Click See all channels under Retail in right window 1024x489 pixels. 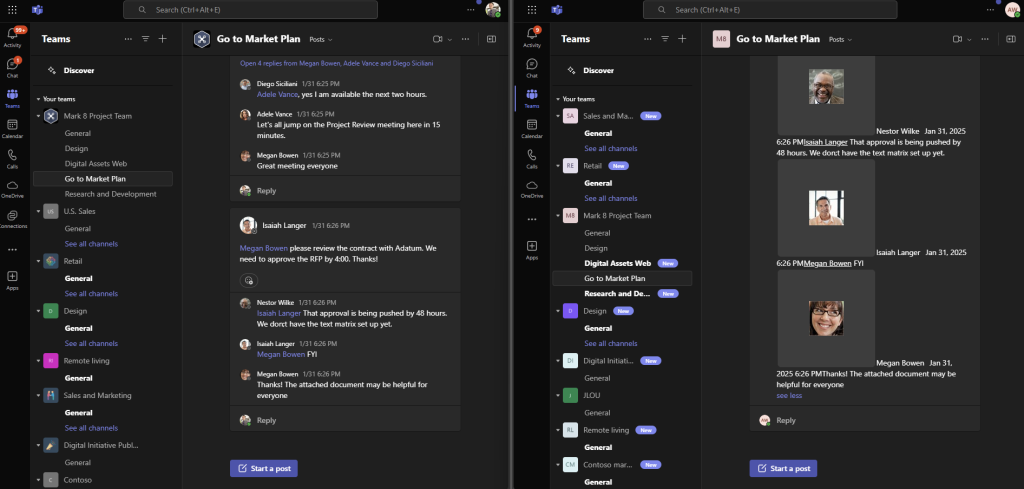pos(611,198)
